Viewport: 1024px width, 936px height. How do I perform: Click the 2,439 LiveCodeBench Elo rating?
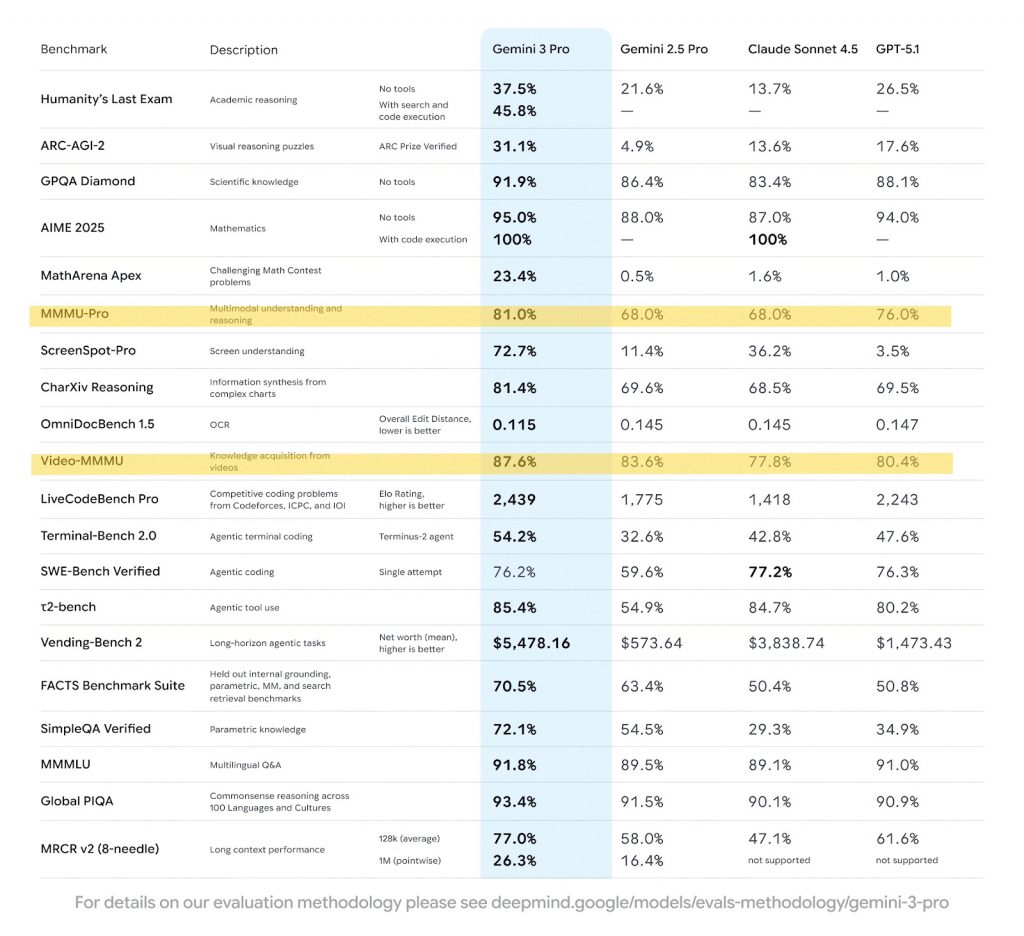(x=514, y=499)
